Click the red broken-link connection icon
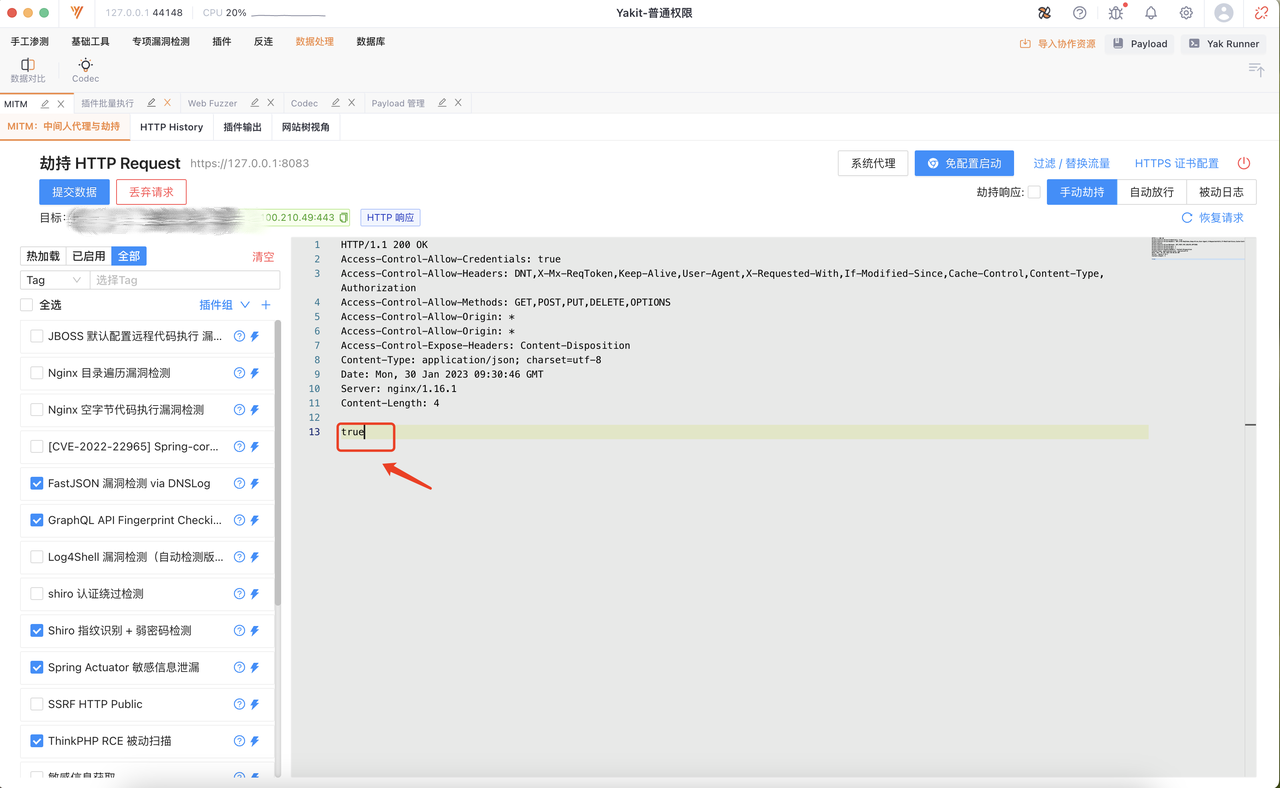 tap(1262, 13)
